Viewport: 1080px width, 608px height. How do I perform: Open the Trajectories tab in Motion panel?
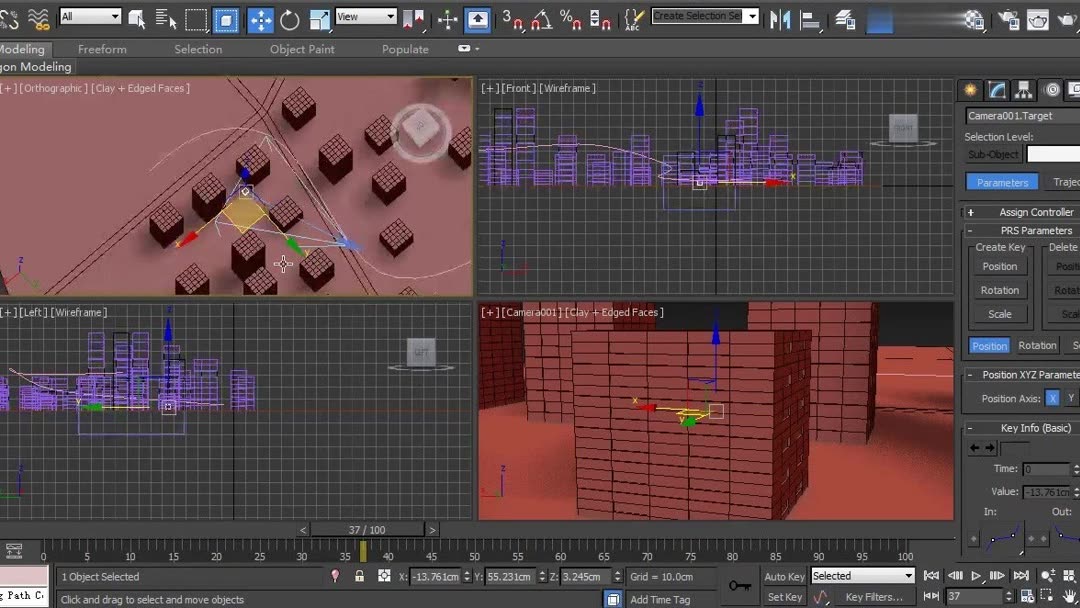pos(1063,182)
